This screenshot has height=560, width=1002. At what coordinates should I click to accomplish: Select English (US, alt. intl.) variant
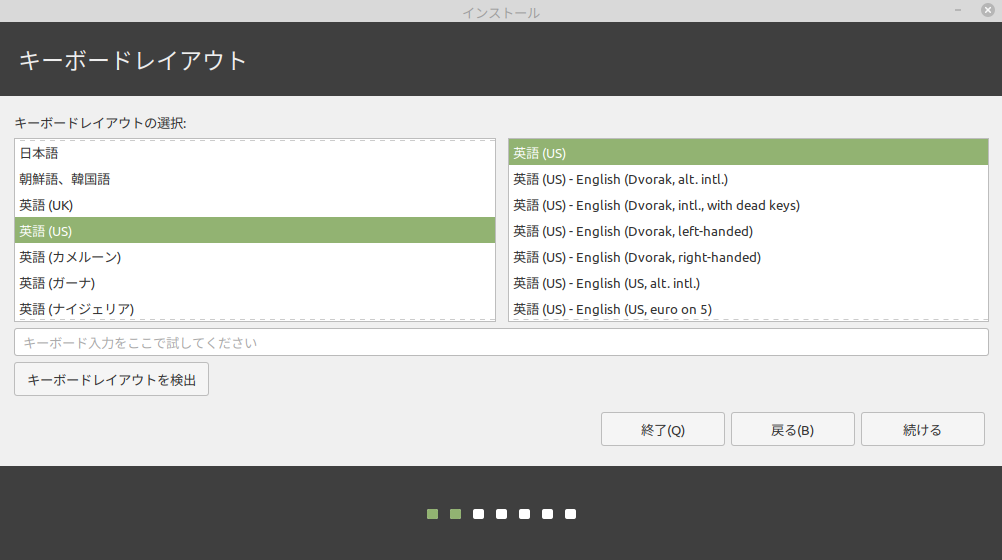coord(748,283)
